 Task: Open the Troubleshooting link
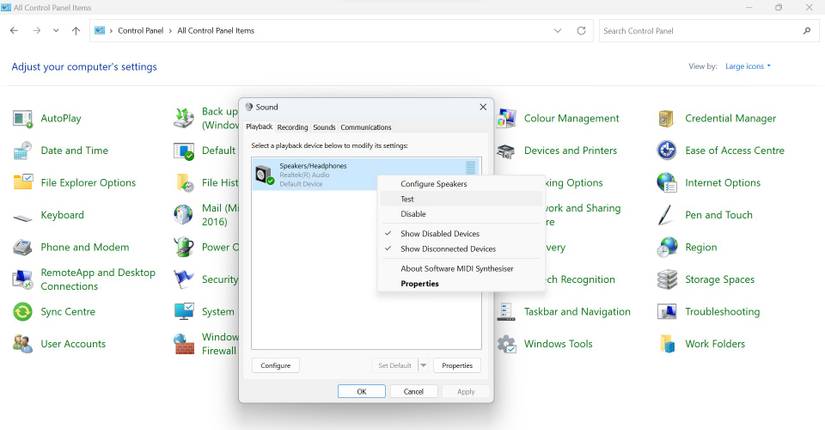point(722,312)
